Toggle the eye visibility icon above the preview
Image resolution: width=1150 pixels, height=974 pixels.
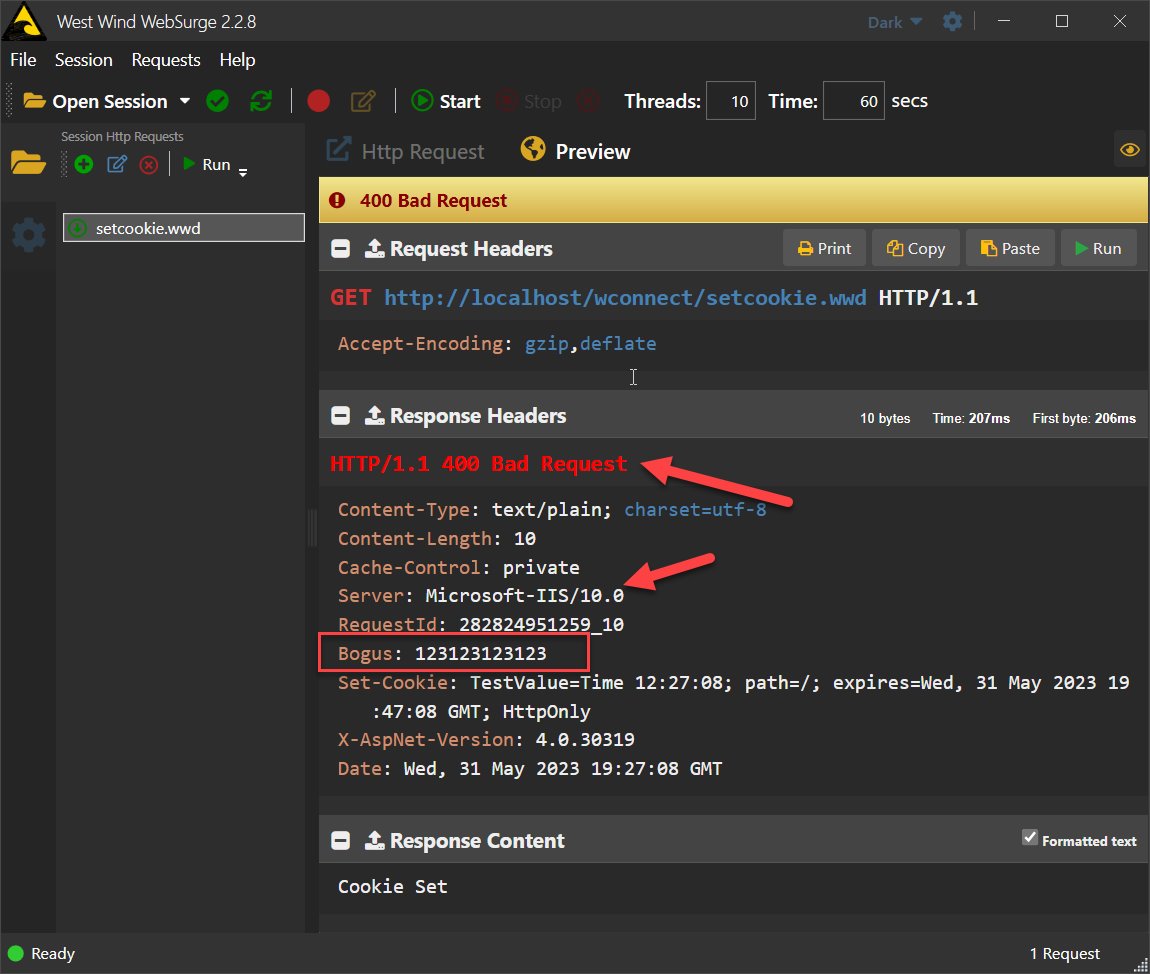pos(1129,149)
